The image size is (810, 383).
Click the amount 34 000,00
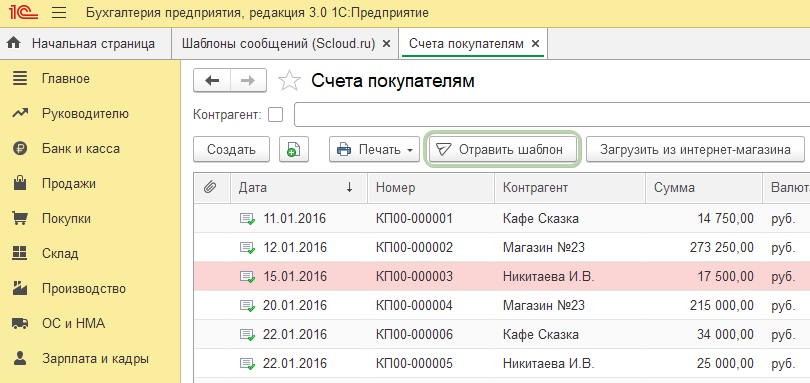[x=725, y=334]
